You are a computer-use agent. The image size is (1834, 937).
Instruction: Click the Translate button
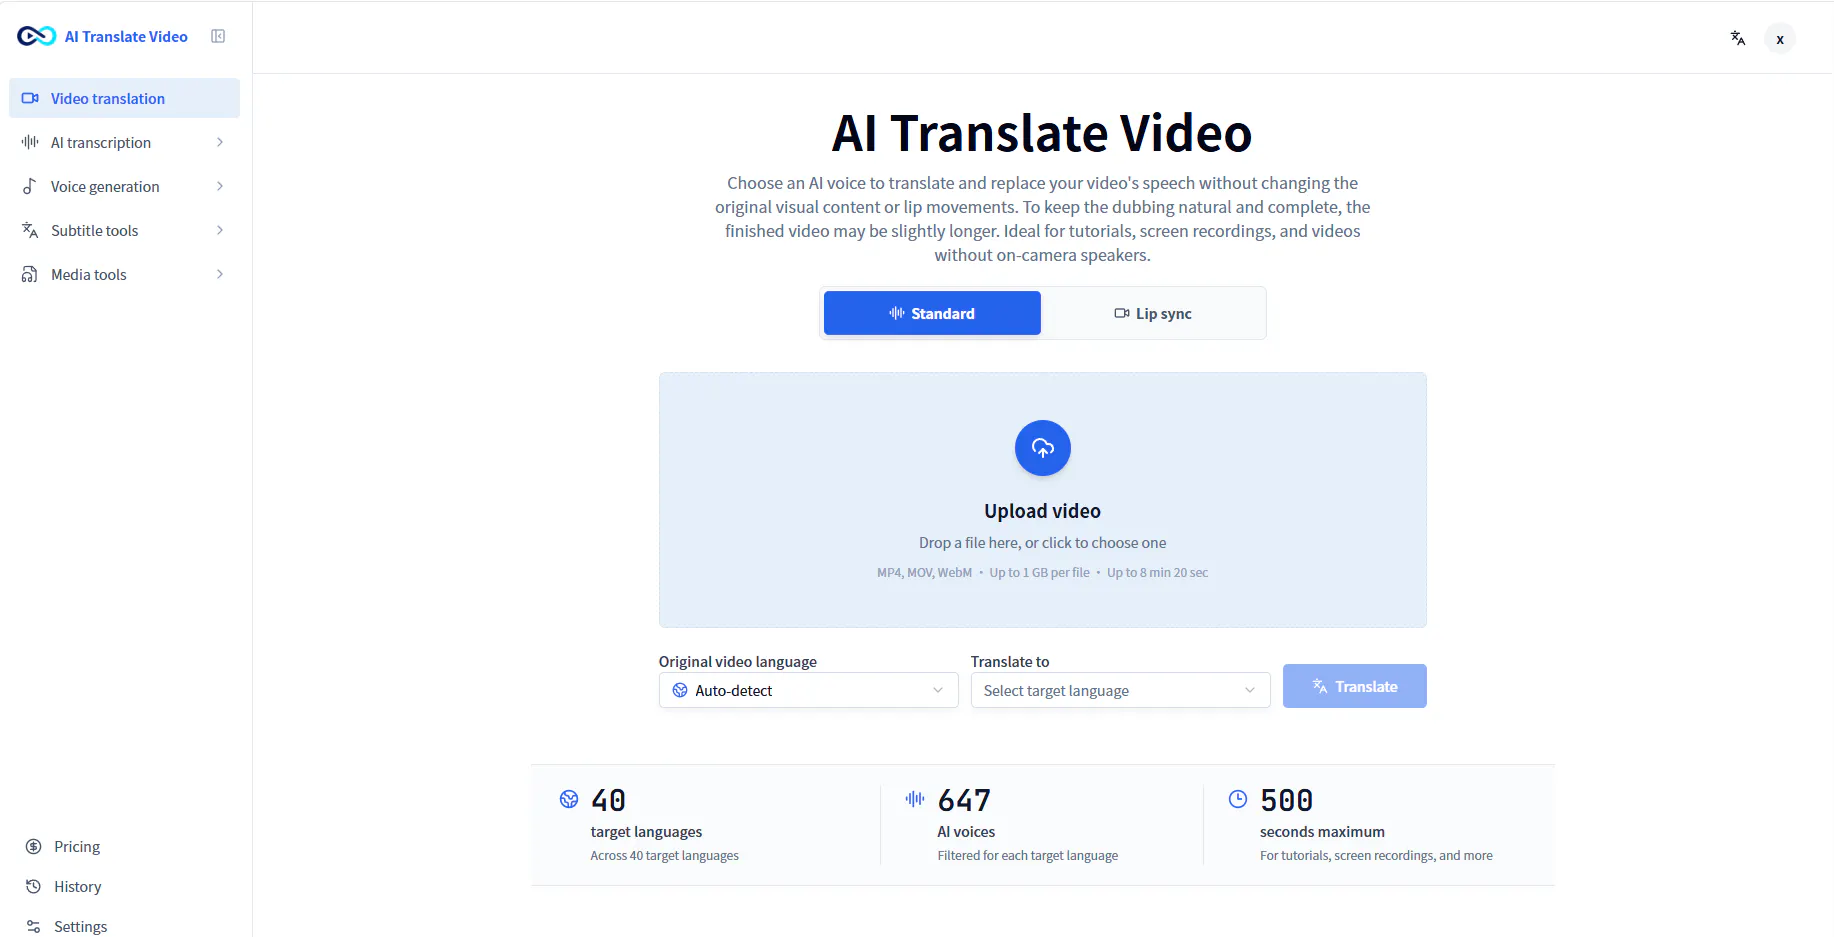[1355, 686]
